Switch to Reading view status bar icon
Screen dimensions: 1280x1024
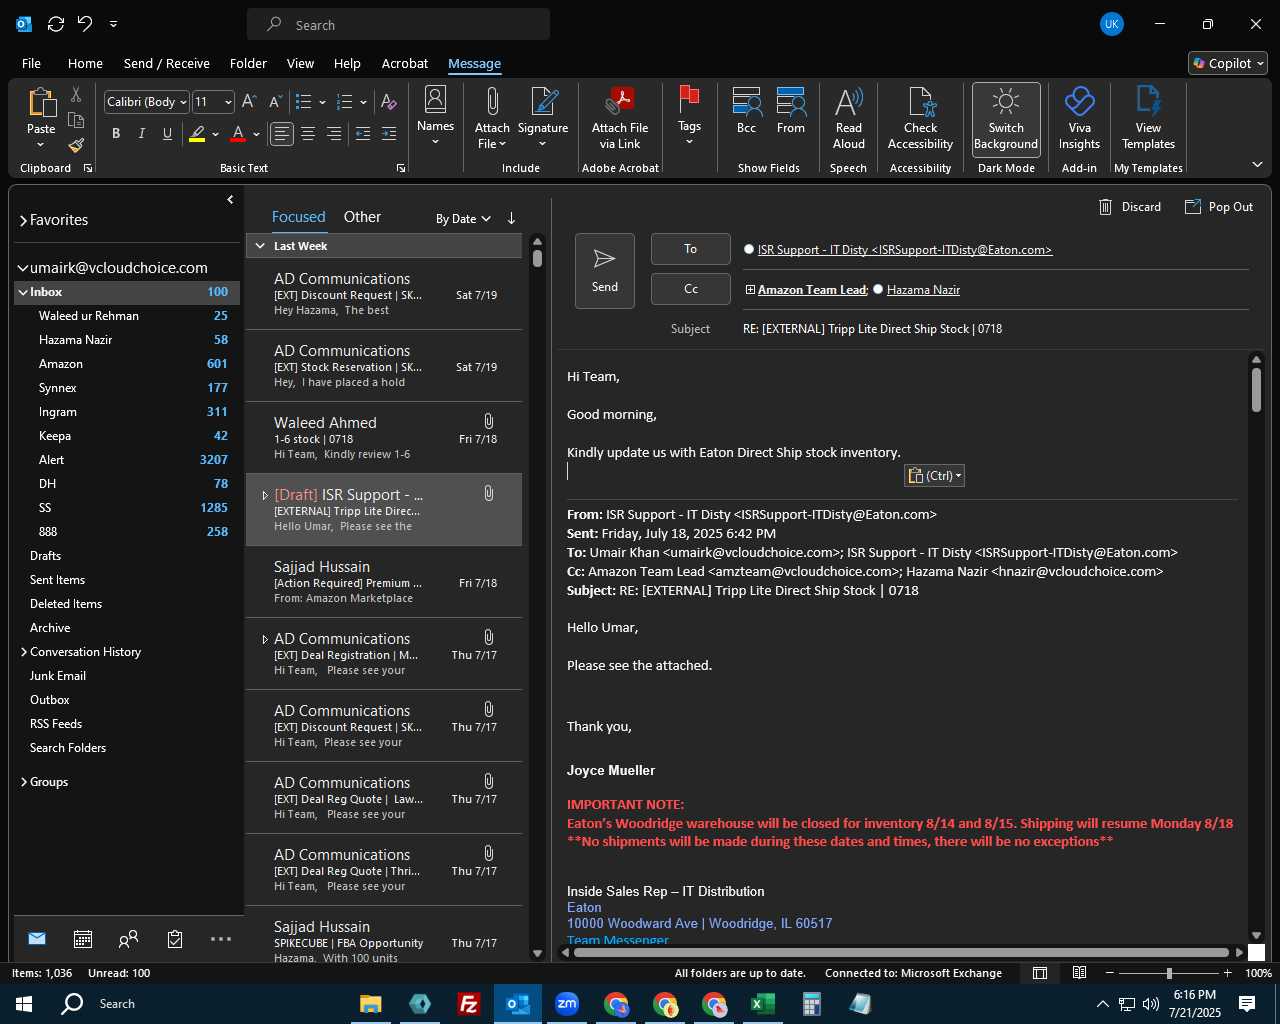click(1079, 973)
